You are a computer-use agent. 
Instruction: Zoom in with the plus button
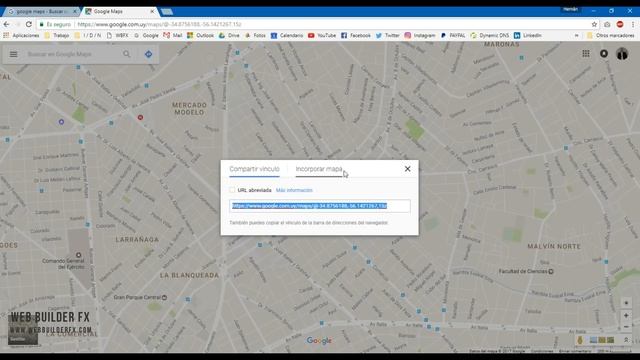626,316
